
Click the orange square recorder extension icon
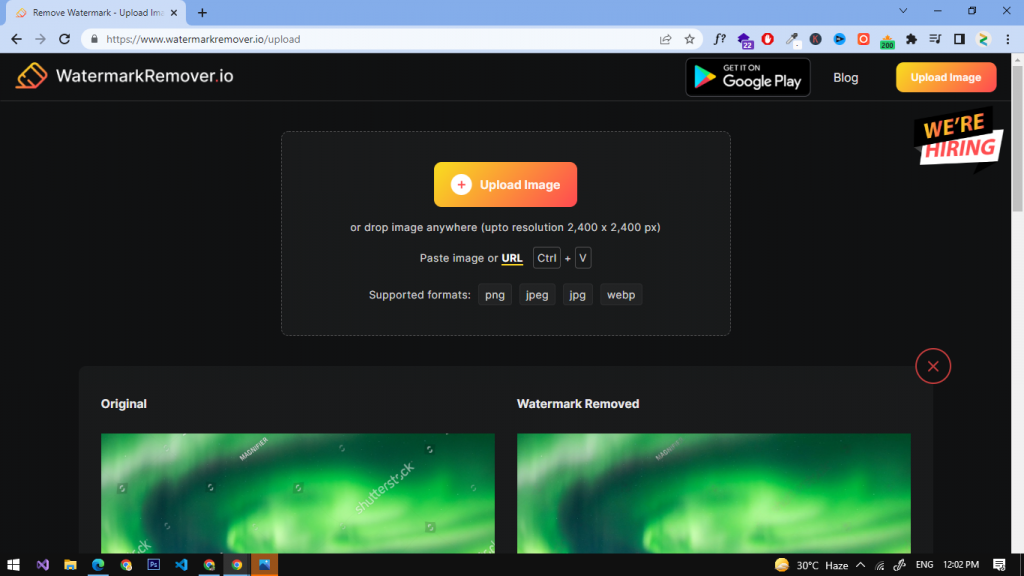tap(863, 39)
